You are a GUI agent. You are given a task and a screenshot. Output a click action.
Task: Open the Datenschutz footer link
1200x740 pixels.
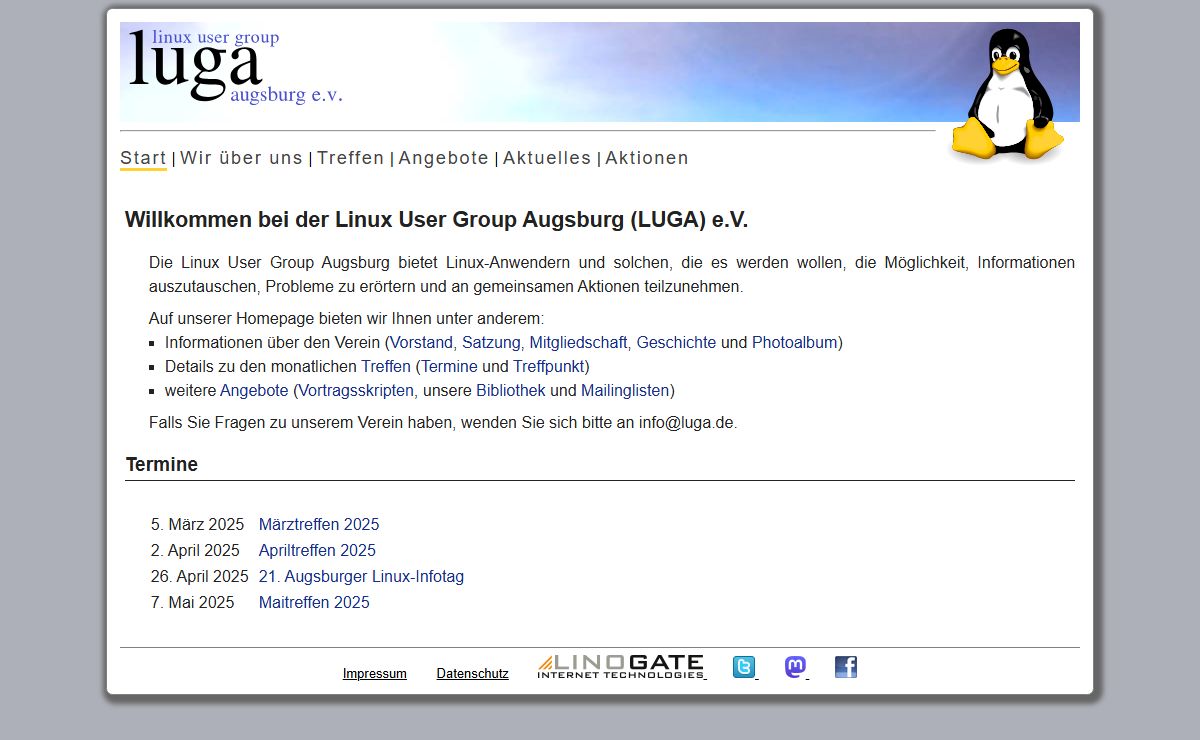(x=473, y=674)
